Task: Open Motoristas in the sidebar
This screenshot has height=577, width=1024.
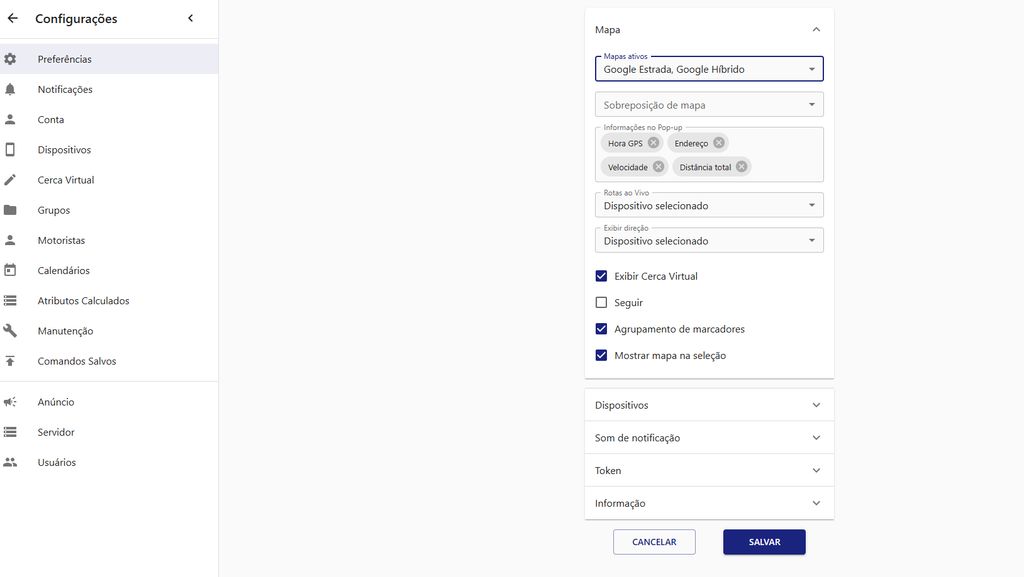Action: (x=61, y=241)
